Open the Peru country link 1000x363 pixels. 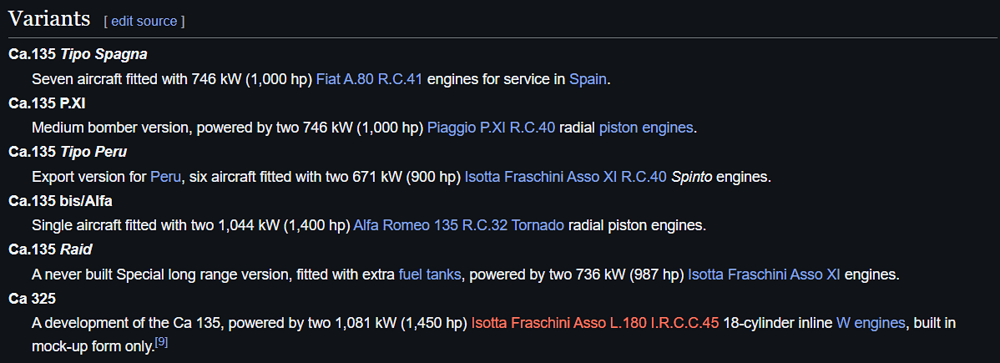[165, 177]
